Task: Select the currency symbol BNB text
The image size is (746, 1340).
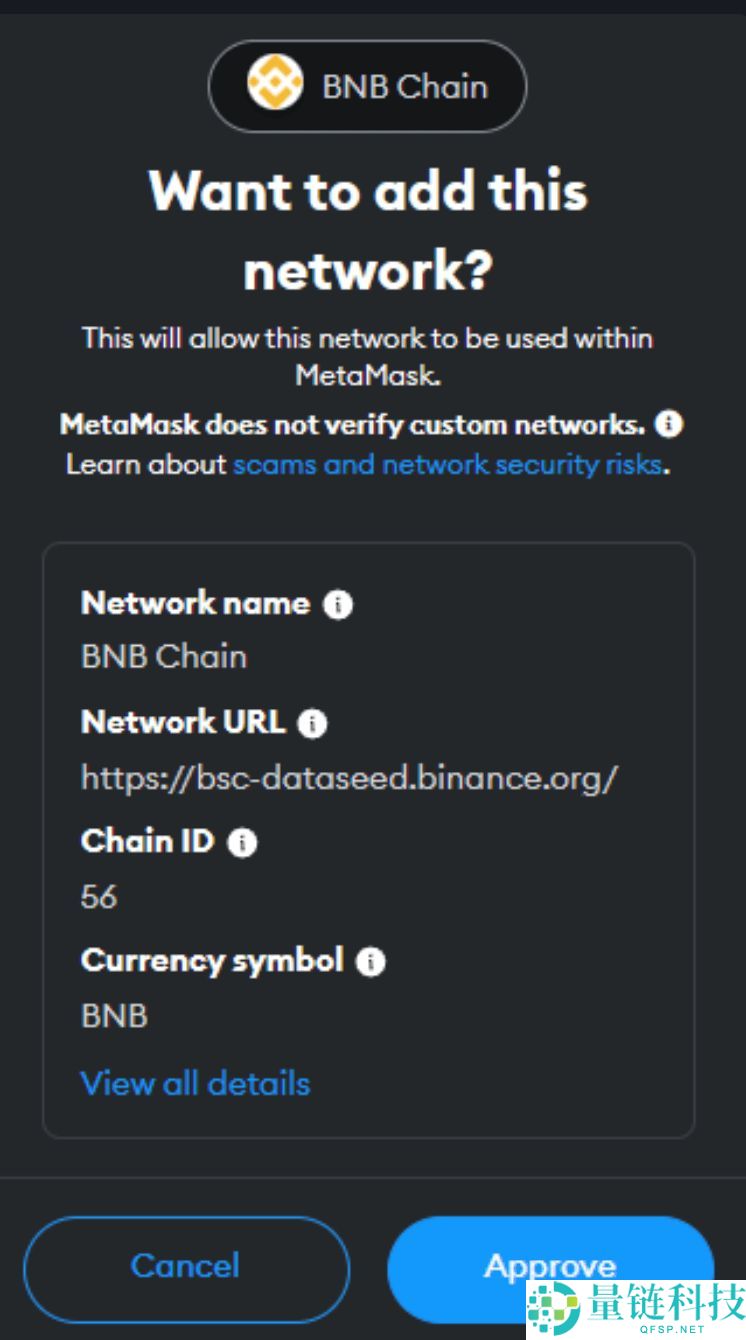Action: 113,1015
